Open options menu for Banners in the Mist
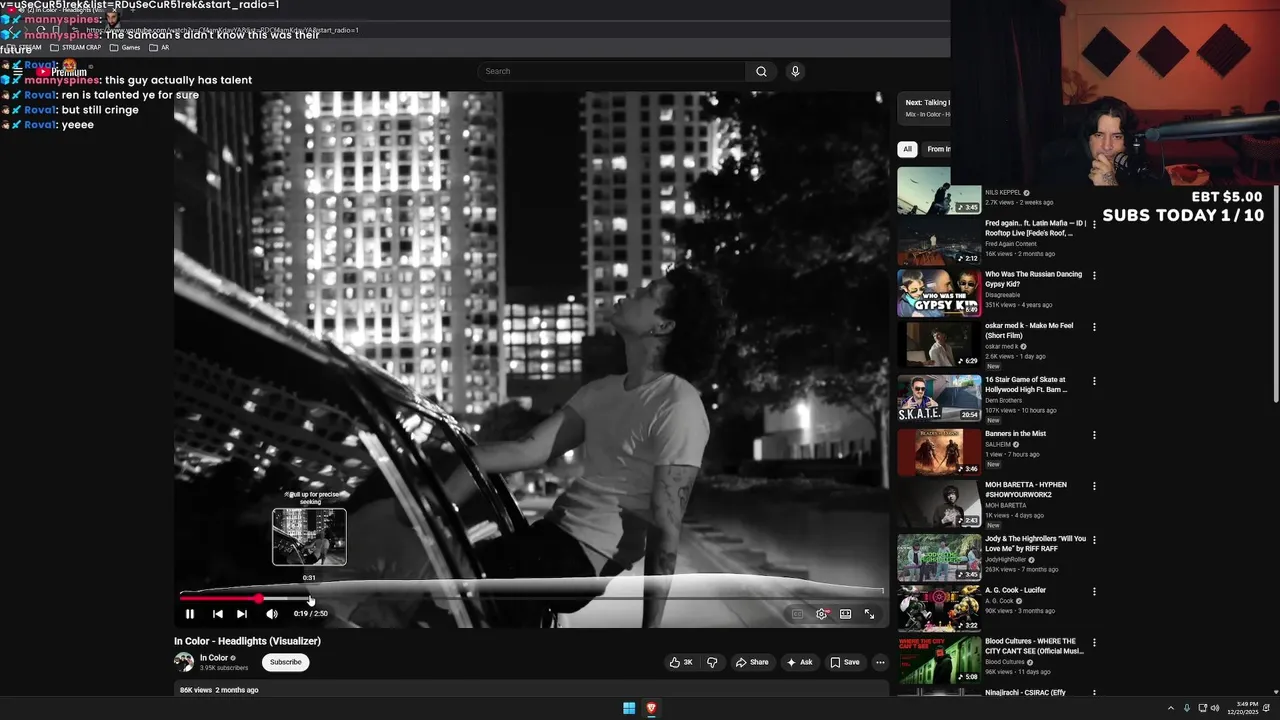Screen dimensions: 1280x720 [x=1094, y=435]
